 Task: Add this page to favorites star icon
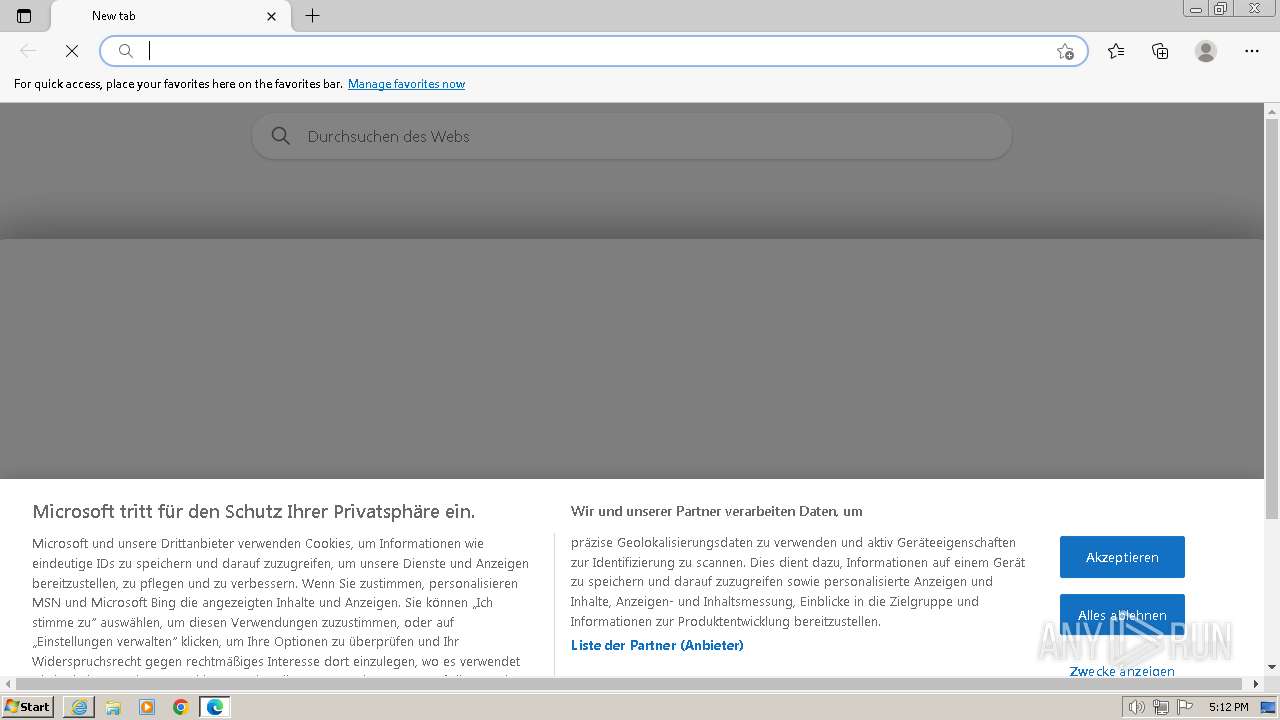(x=1065, y=51)
